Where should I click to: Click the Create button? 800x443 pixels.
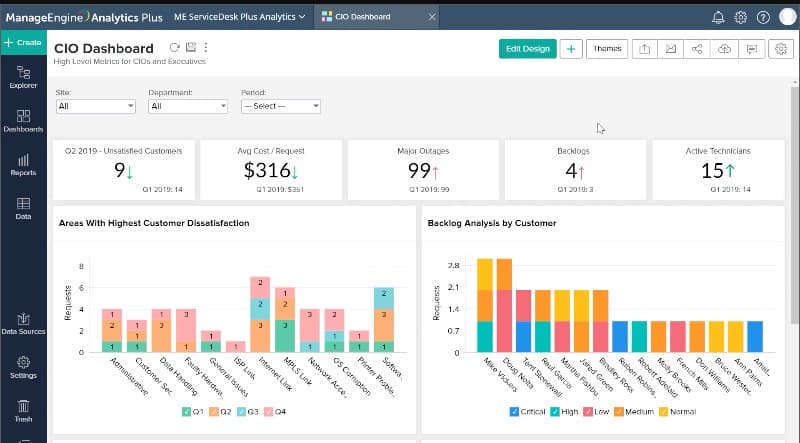coord(23,42)
